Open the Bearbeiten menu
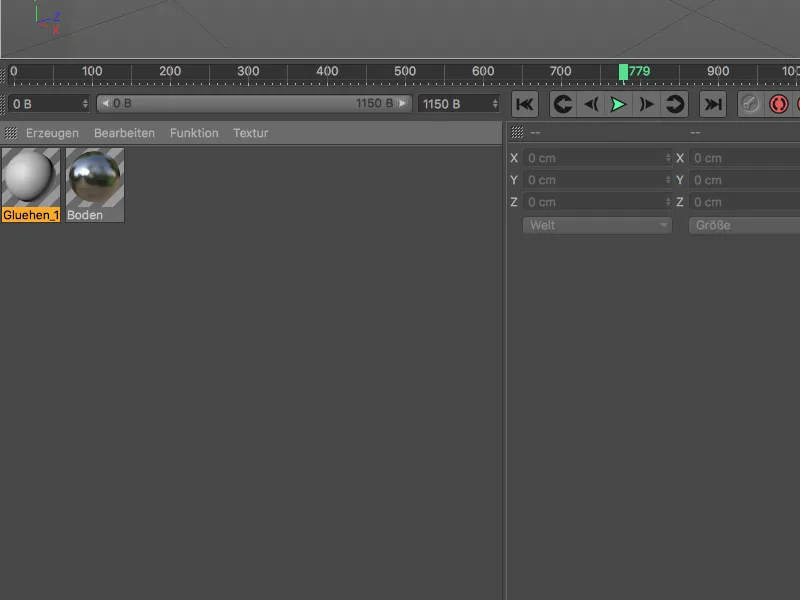Viewport: 800px width, 600px height. 124,133
